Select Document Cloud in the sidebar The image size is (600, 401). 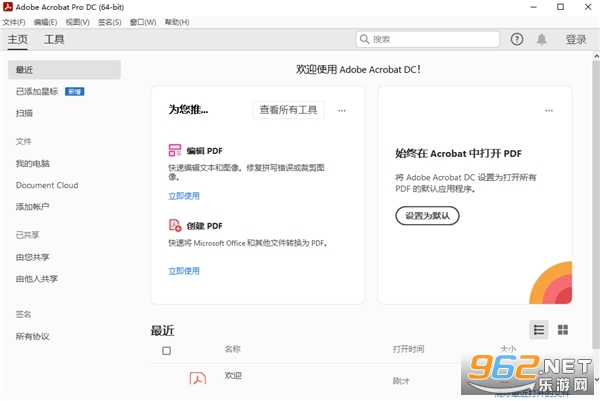click(x=47, y=185)
